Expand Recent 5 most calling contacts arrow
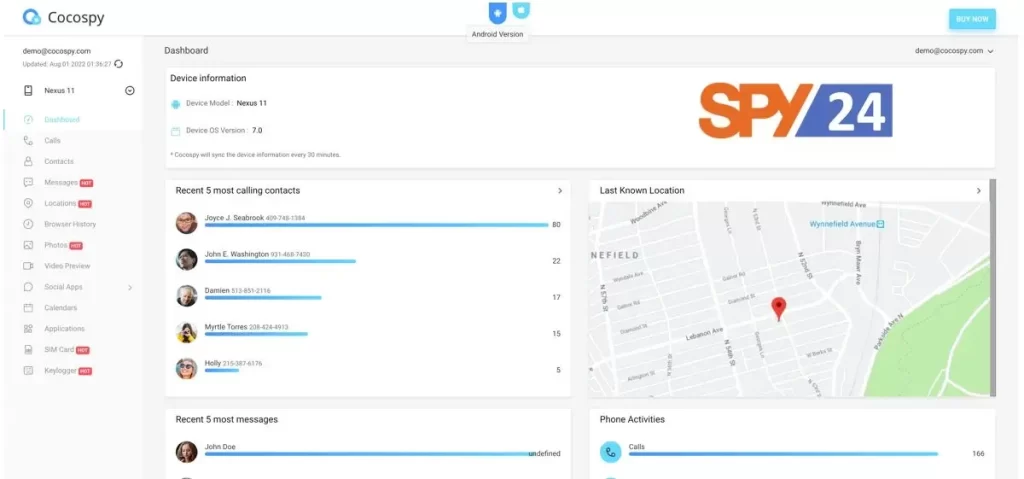This screenshot has height=479, width=1024. coord(560,191)
